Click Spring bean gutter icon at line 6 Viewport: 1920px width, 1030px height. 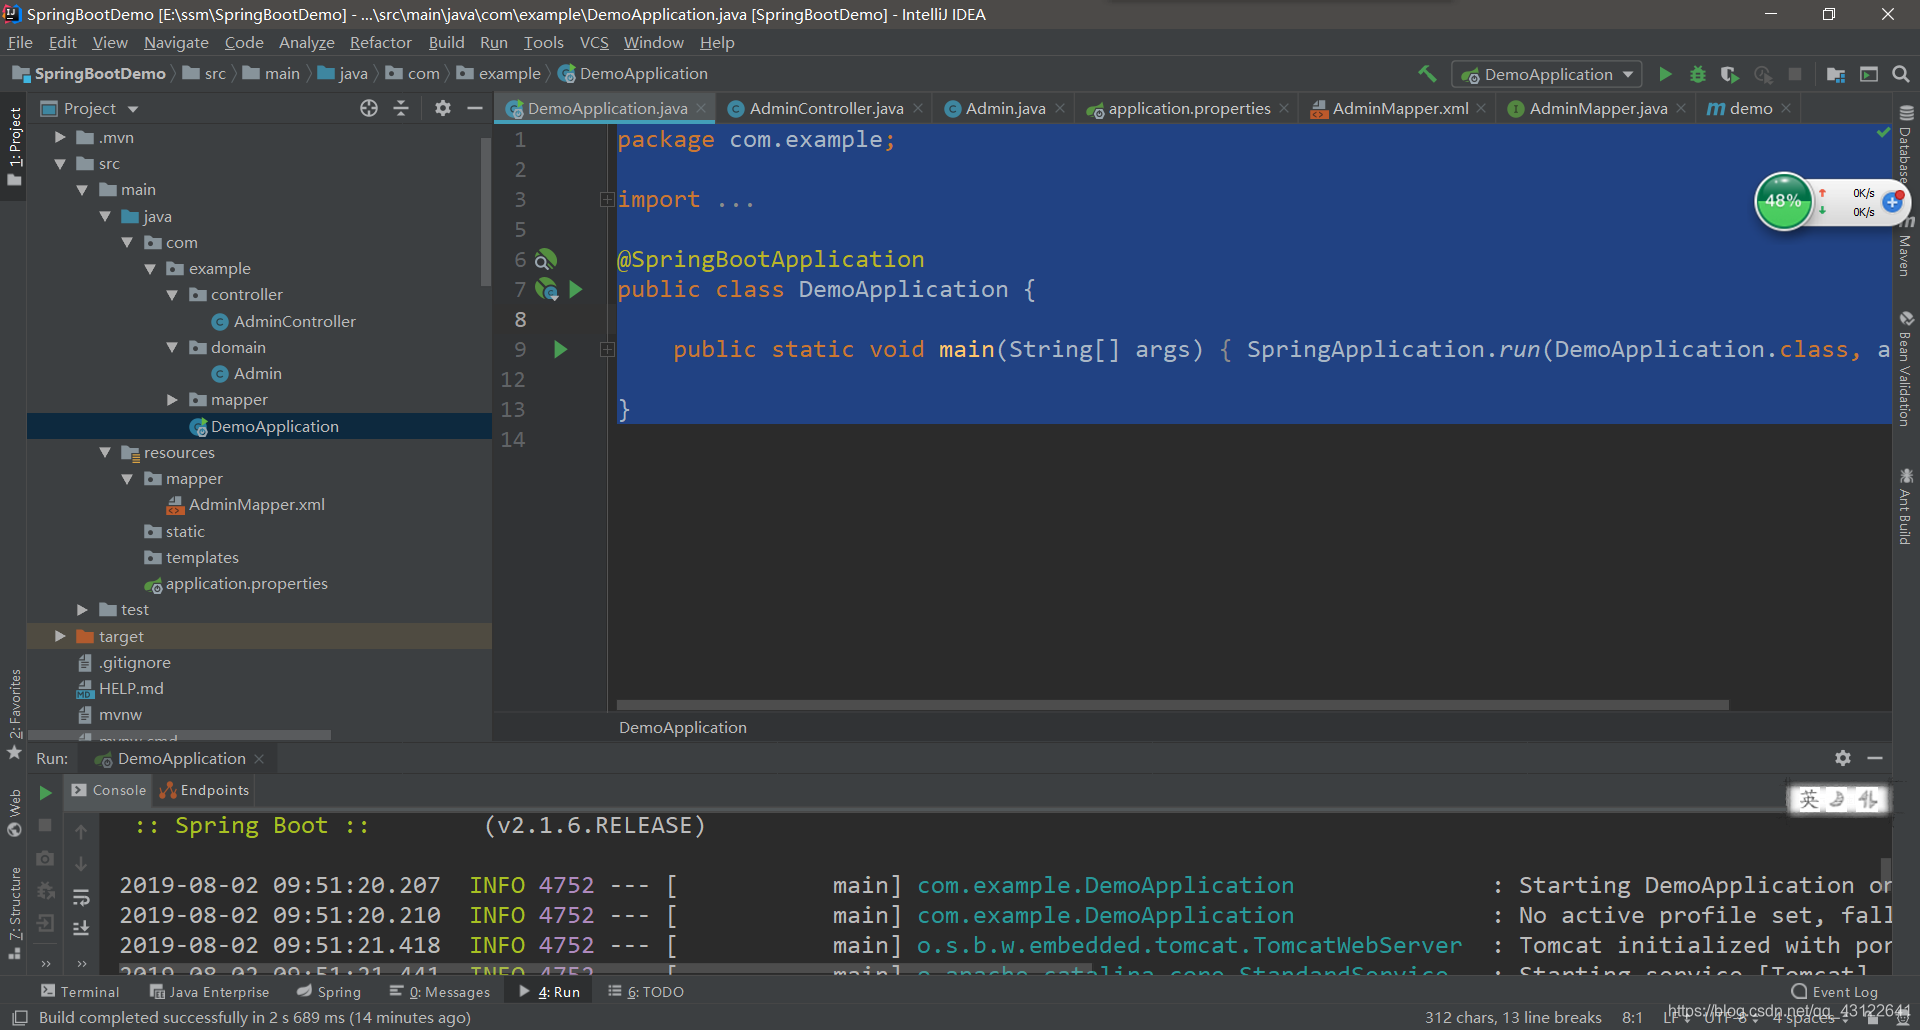pyautogui.click(x=545, y=259)
